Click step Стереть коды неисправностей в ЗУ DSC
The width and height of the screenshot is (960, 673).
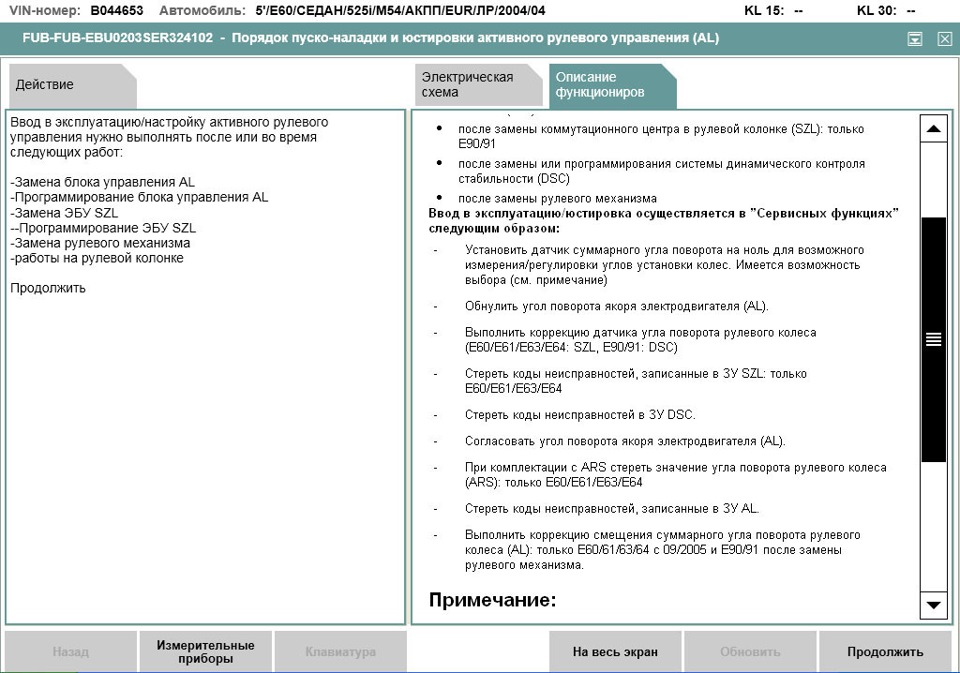pyautogui.click(x=580, y=415)
